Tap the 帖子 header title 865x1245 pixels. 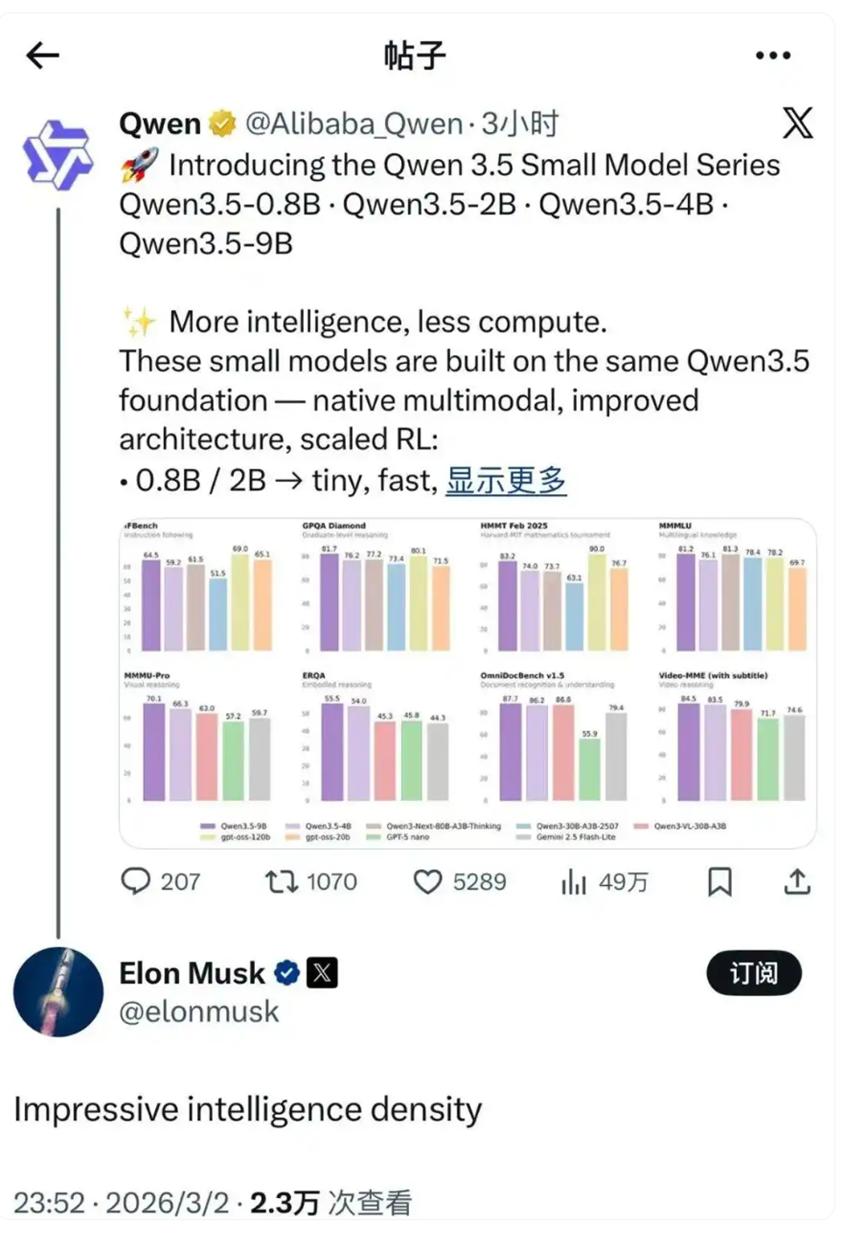[415, 57]
